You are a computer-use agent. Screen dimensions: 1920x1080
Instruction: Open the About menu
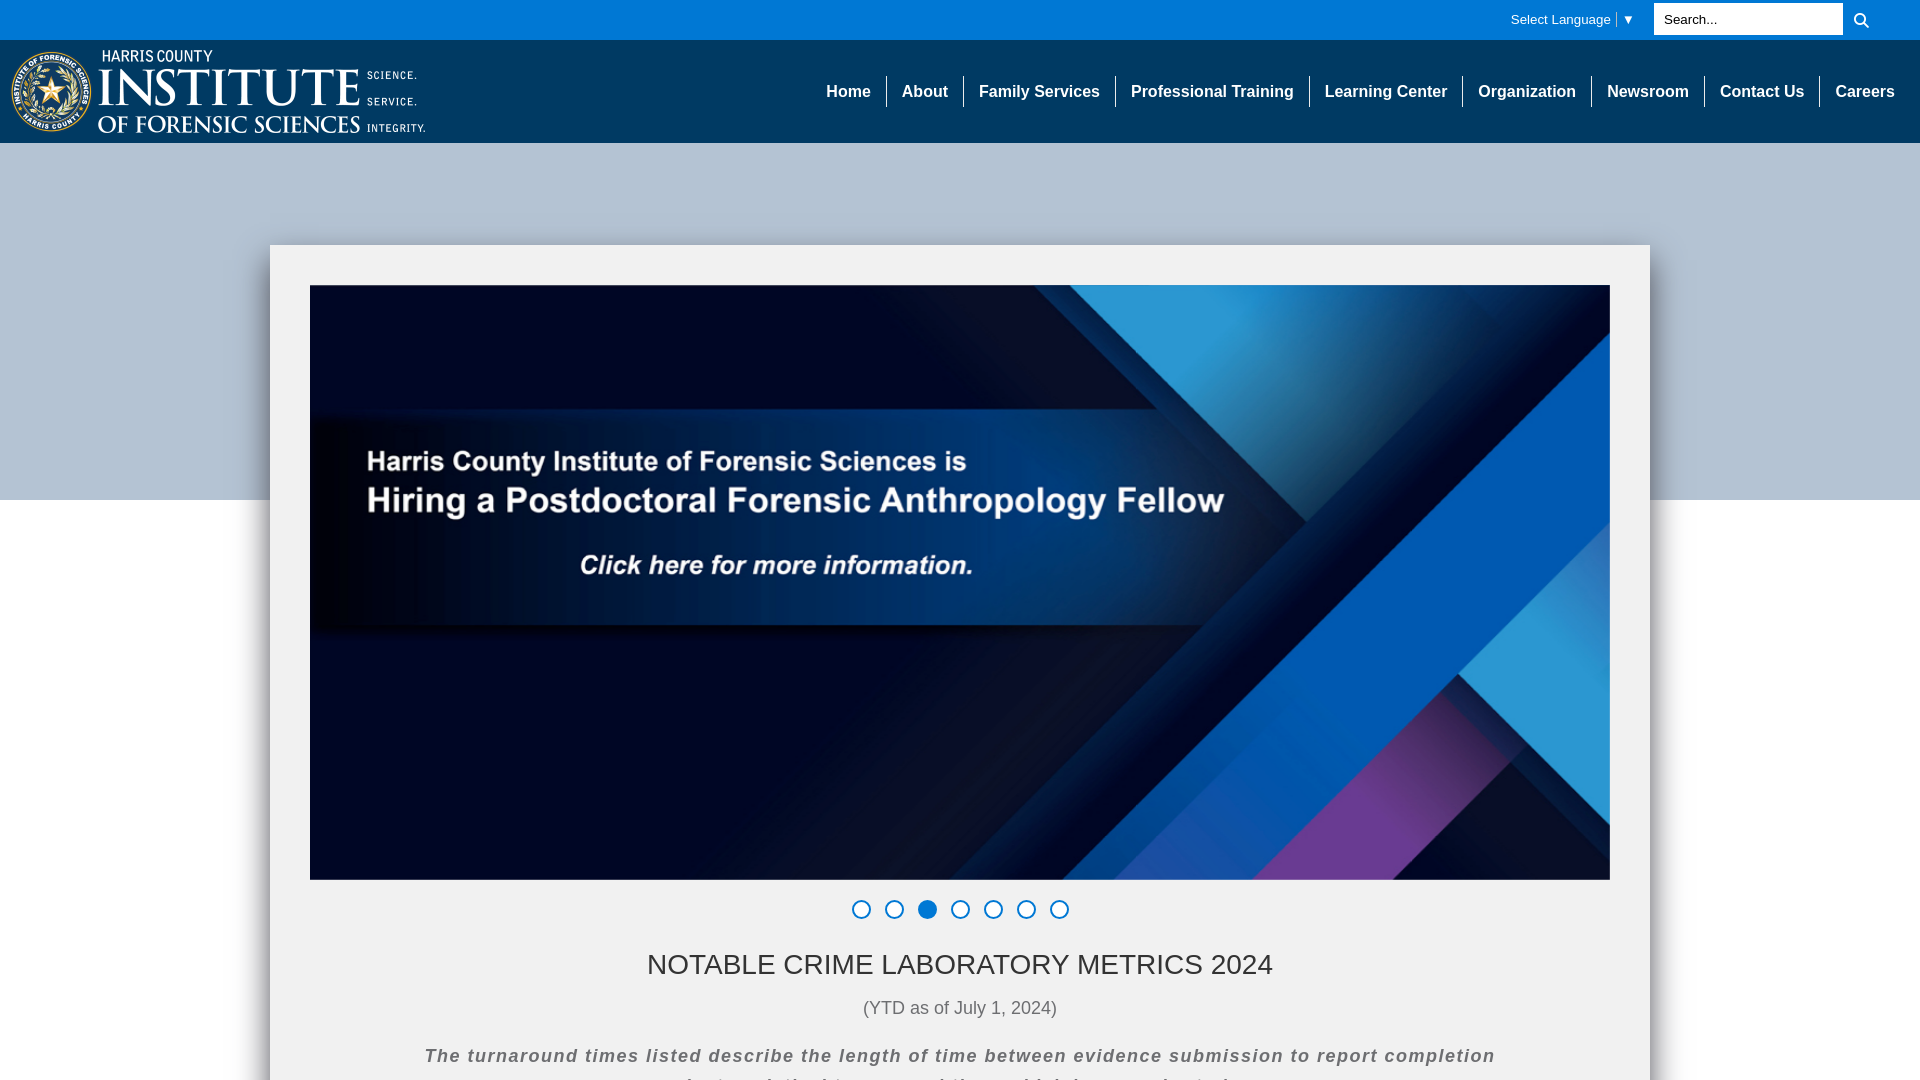[x=925, y=91]
